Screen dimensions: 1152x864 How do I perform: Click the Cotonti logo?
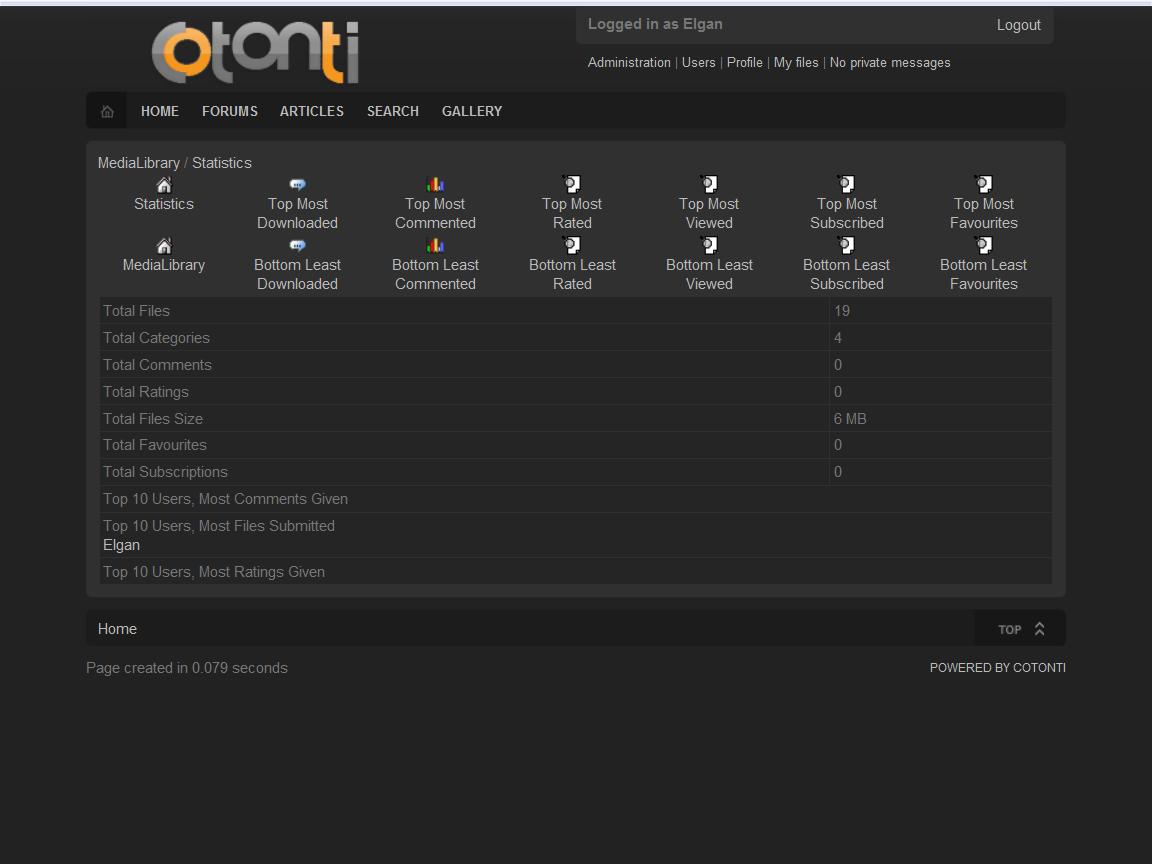(255, 52)
